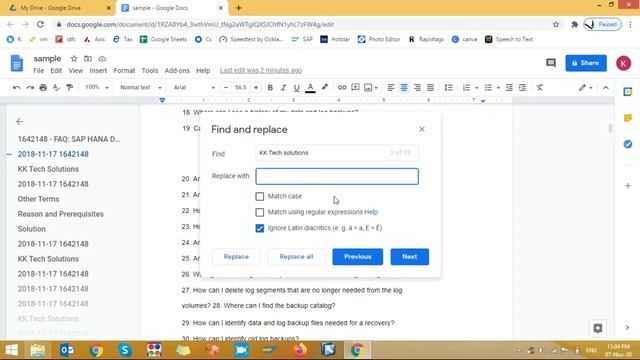Collapse the toolbar menus with chevron

point(606,87)
